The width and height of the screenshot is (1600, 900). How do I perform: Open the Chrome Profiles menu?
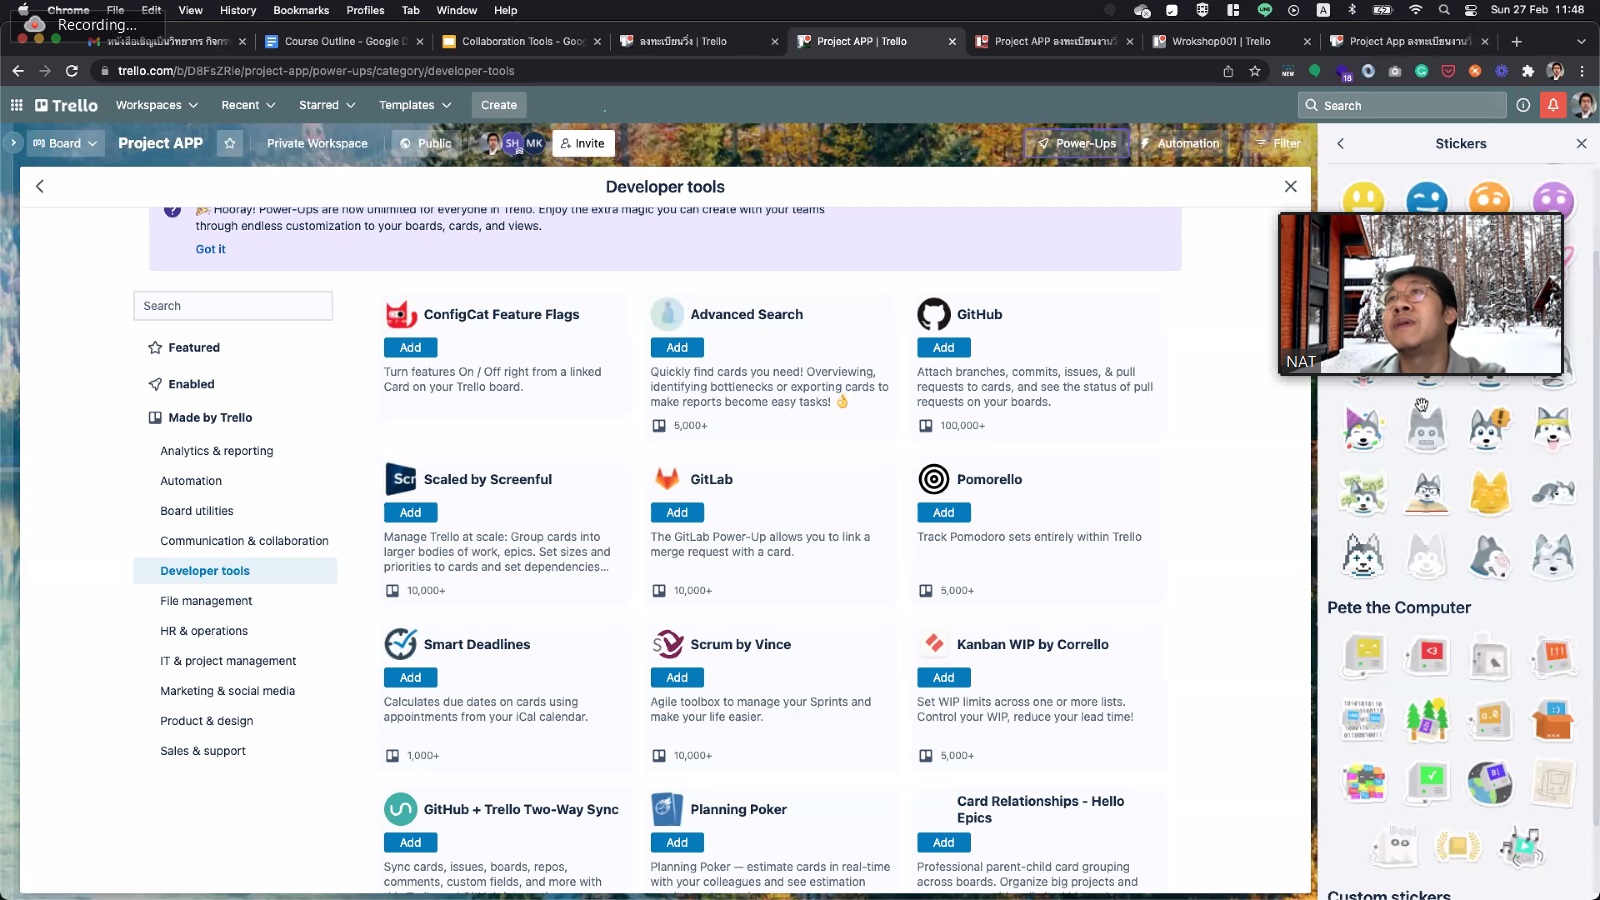(x=365, y=10)
